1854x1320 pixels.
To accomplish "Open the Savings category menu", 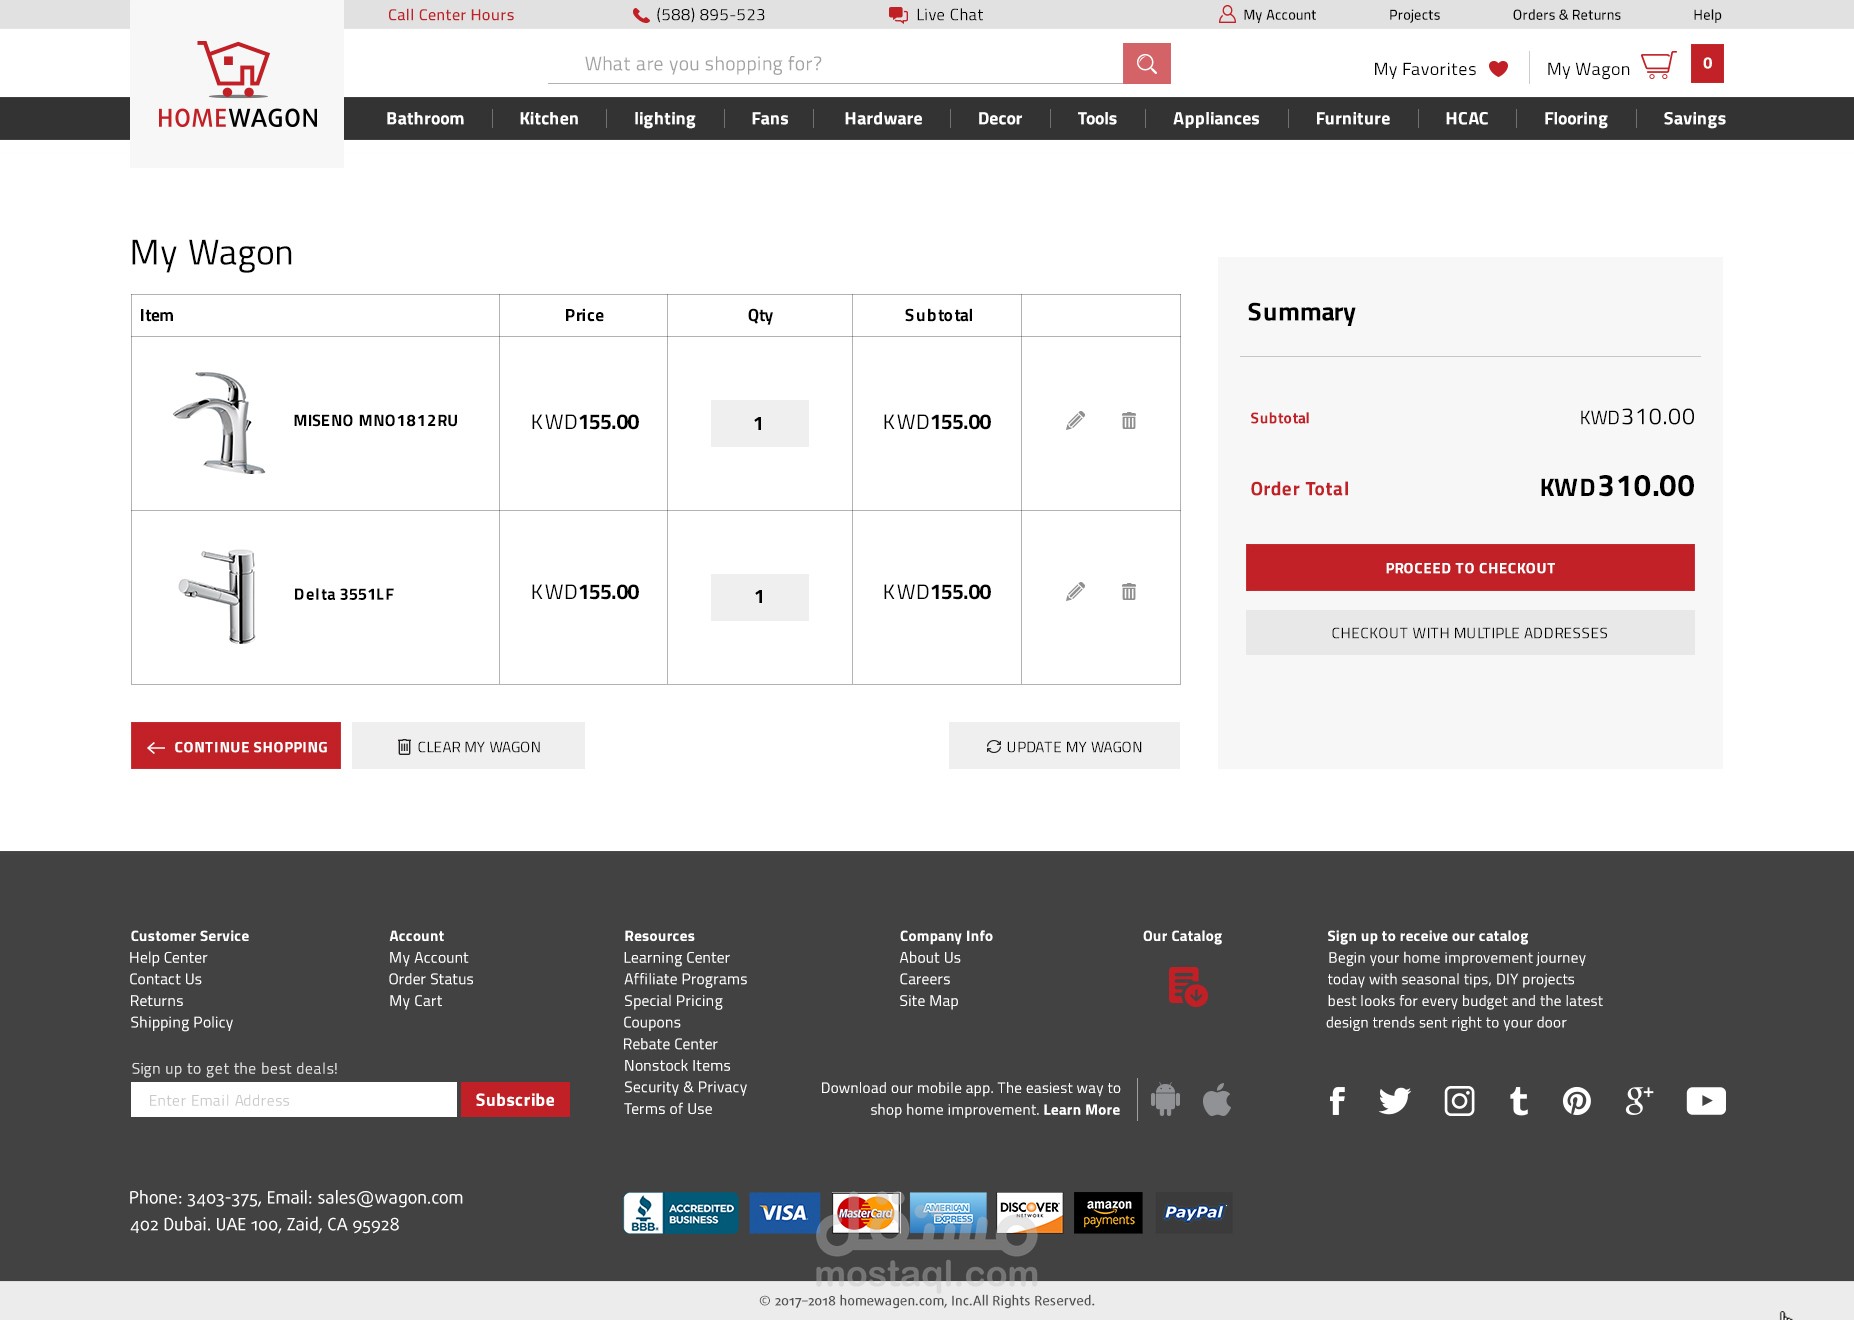I will point(1694,119).
